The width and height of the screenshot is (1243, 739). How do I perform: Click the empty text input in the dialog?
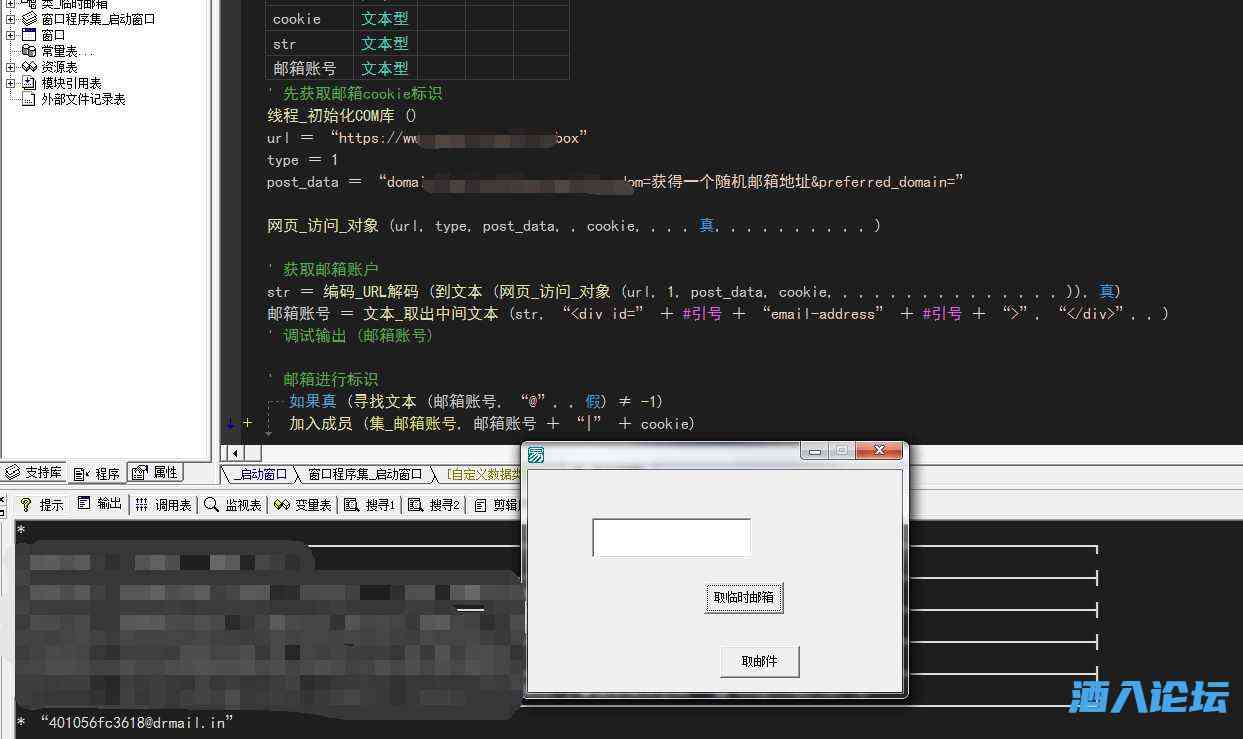(x=670, y=536)
